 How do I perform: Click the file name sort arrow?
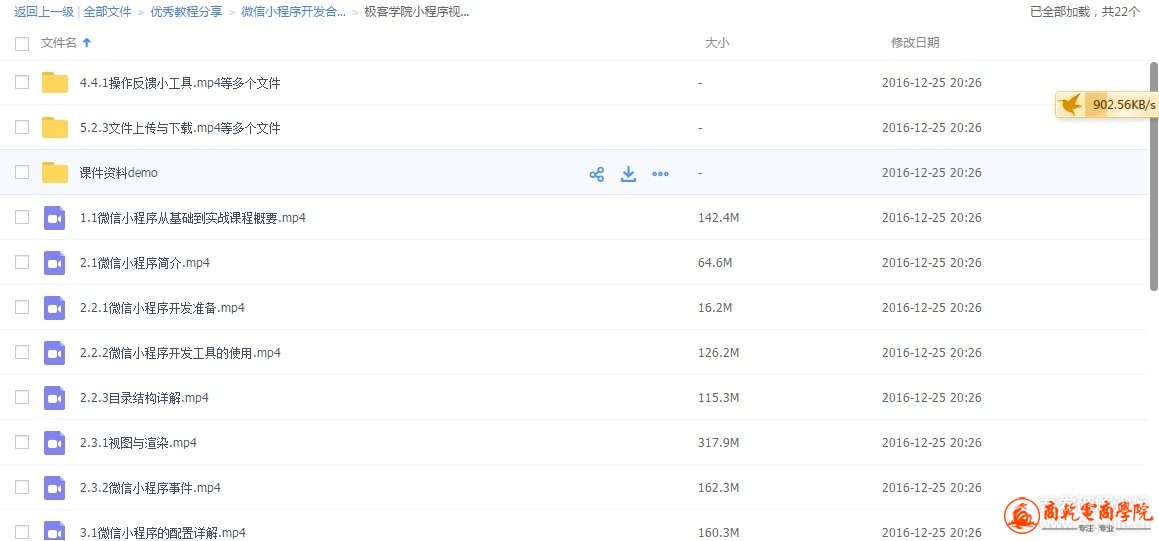tap(86, 43)
